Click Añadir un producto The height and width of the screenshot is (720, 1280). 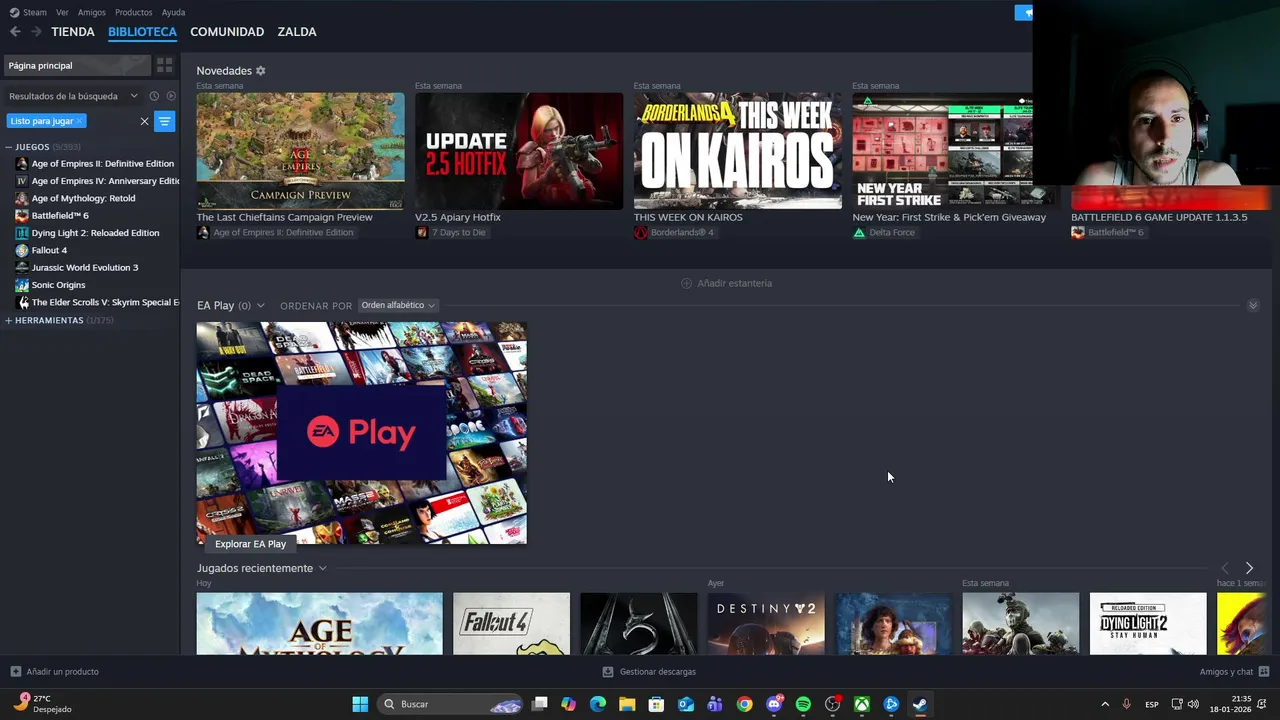coord(54,672)
